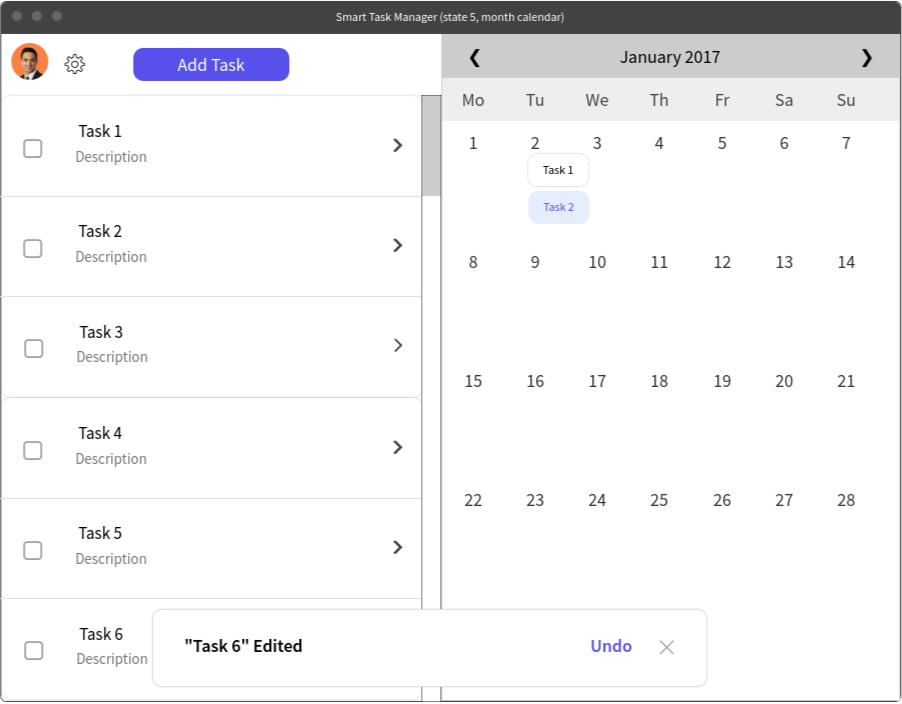Image resolution: width=902 pixels, height=704 pixels.
Task: Select the Task 1 calendar chip
Action: tap(558, 170)
